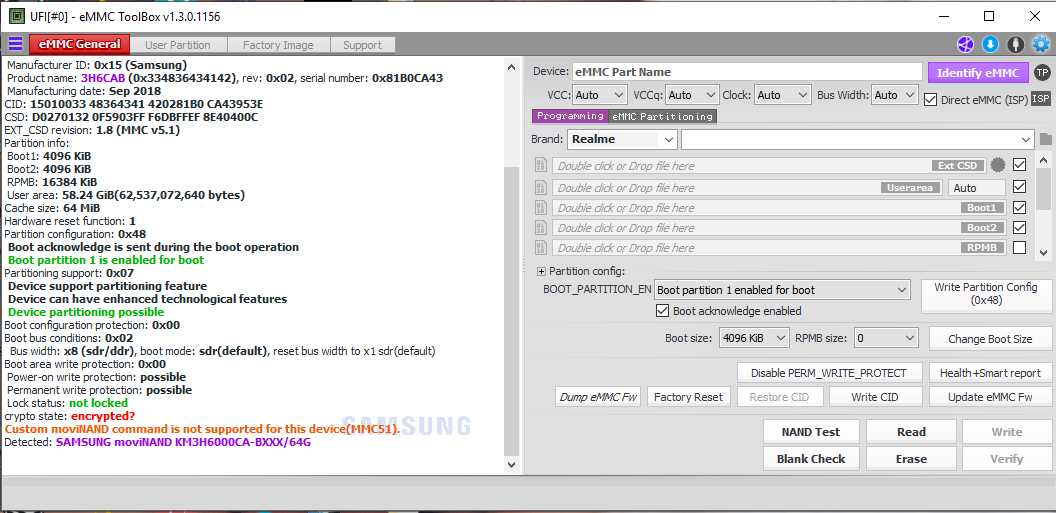
Task: Click Disable PERM_WRITE_PROTECT button
Action: tap(828, 372)
